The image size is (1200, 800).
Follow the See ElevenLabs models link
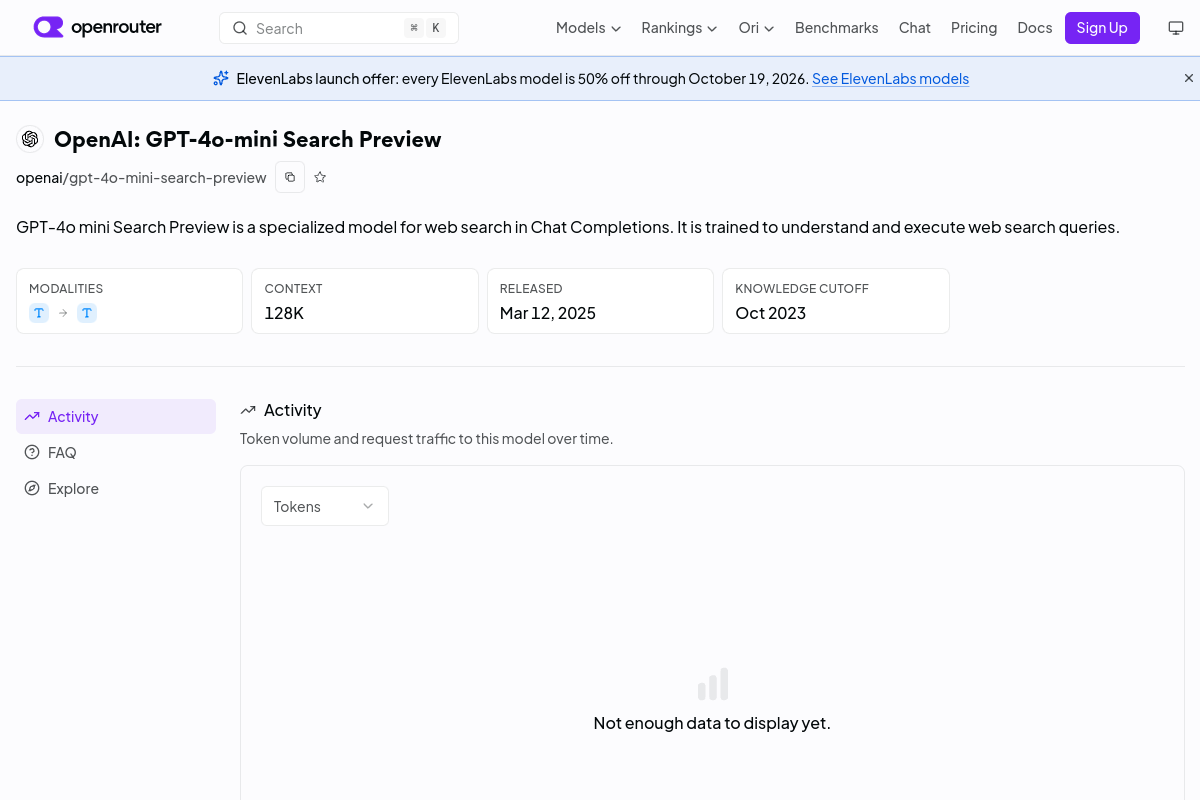(x=890, y=78)
